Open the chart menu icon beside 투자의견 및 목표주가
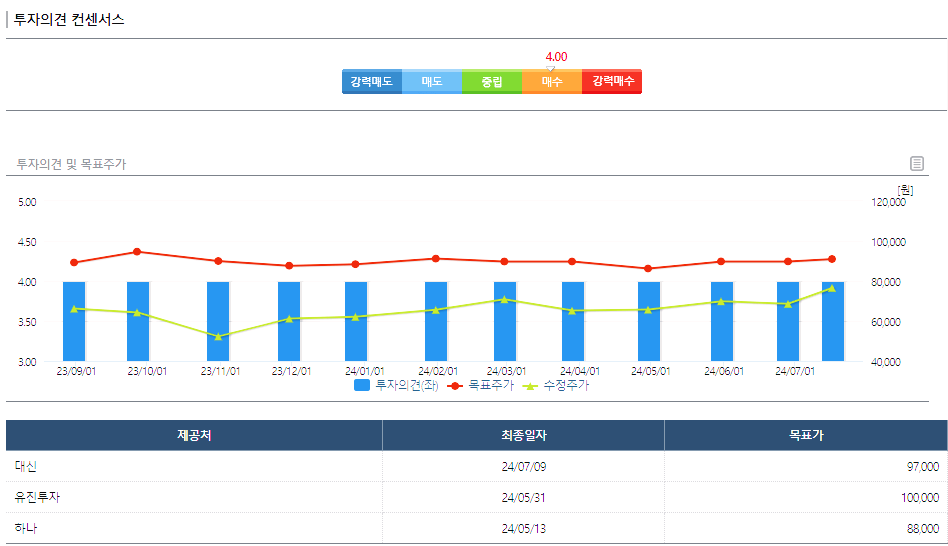Viewport: 948px width, 546px height. [x=917, y=163]
